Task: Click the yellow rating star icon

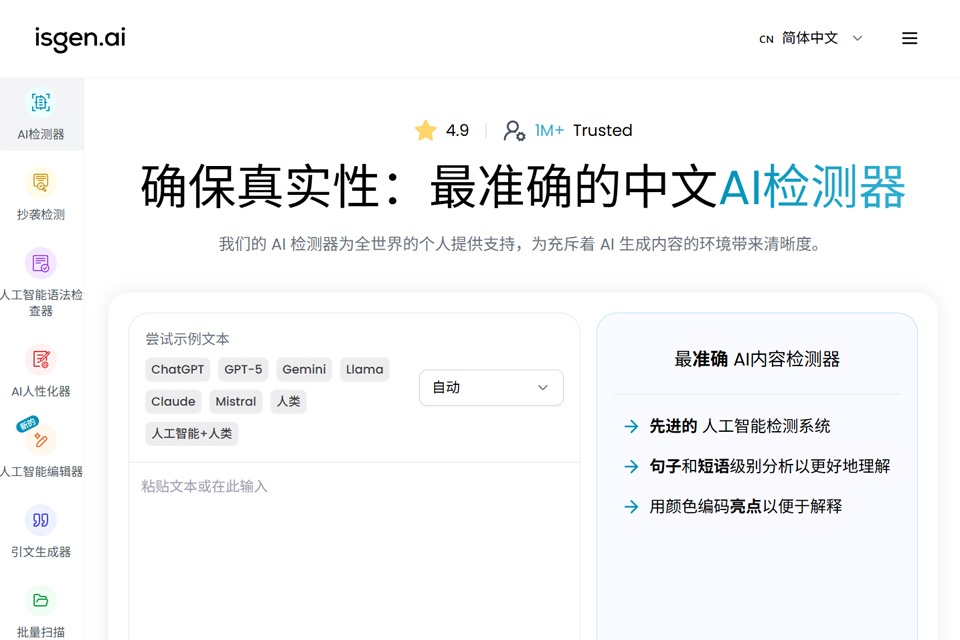Action: coord(425,130)
